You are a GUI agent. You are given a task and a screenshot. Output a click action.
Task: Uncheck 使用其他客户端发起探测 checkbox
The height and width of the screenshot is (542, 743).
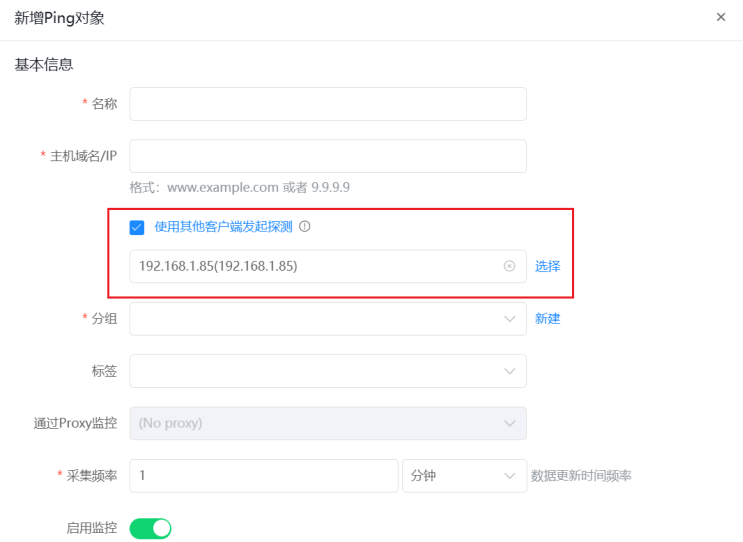pos(137,227)
